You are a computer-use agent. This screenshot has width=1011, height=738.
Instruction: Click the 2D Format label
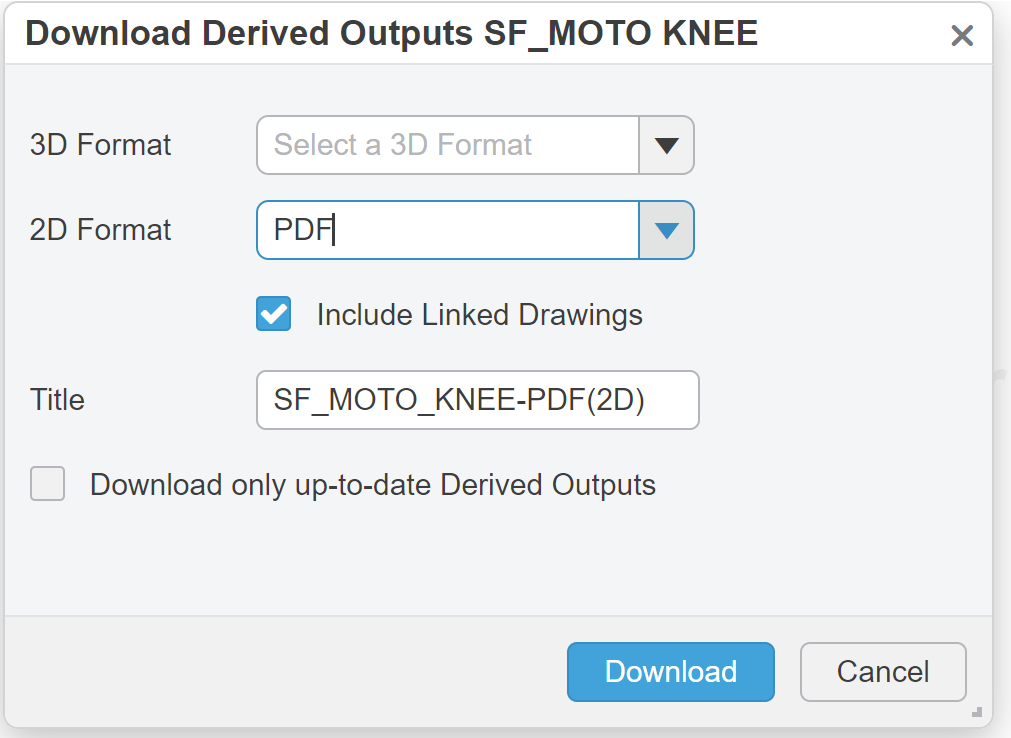point(101,229)
